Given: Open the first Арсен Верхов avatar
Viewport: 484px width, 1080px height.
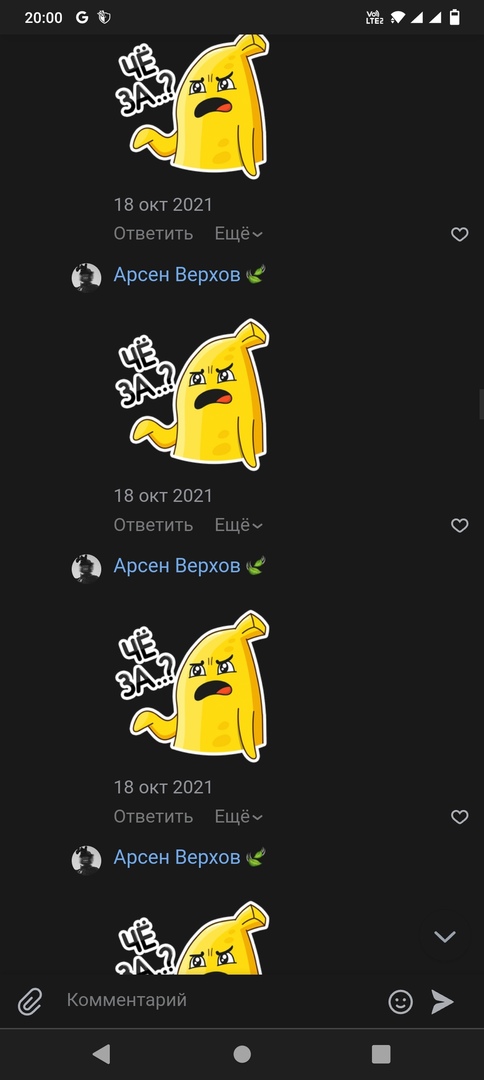Looking at the screenshot, I should pyautogui.click(x=87, y=278).
